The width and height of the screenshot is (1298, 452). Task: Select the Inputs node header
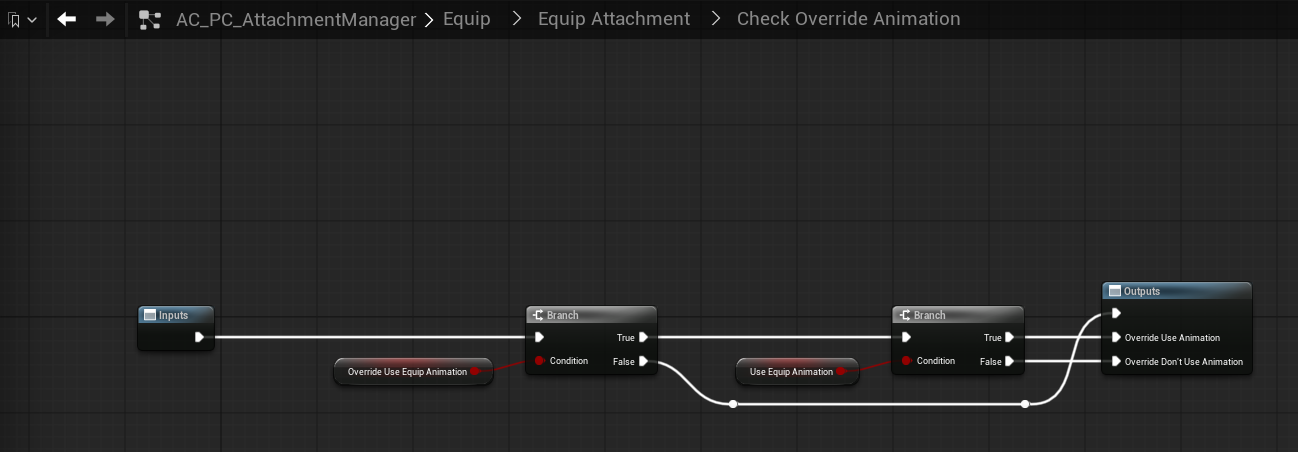175,315
